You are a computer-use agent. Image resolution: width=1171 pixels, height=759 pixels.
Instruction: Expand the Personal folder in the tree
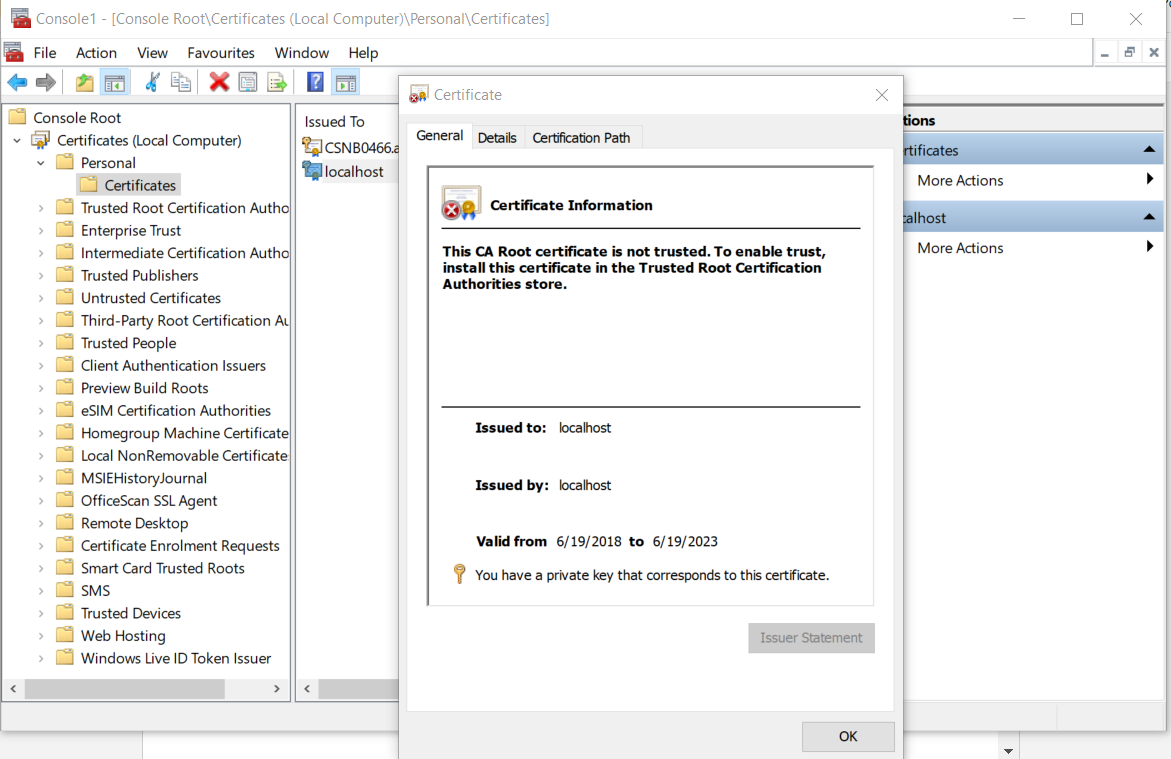pos(40,162)
